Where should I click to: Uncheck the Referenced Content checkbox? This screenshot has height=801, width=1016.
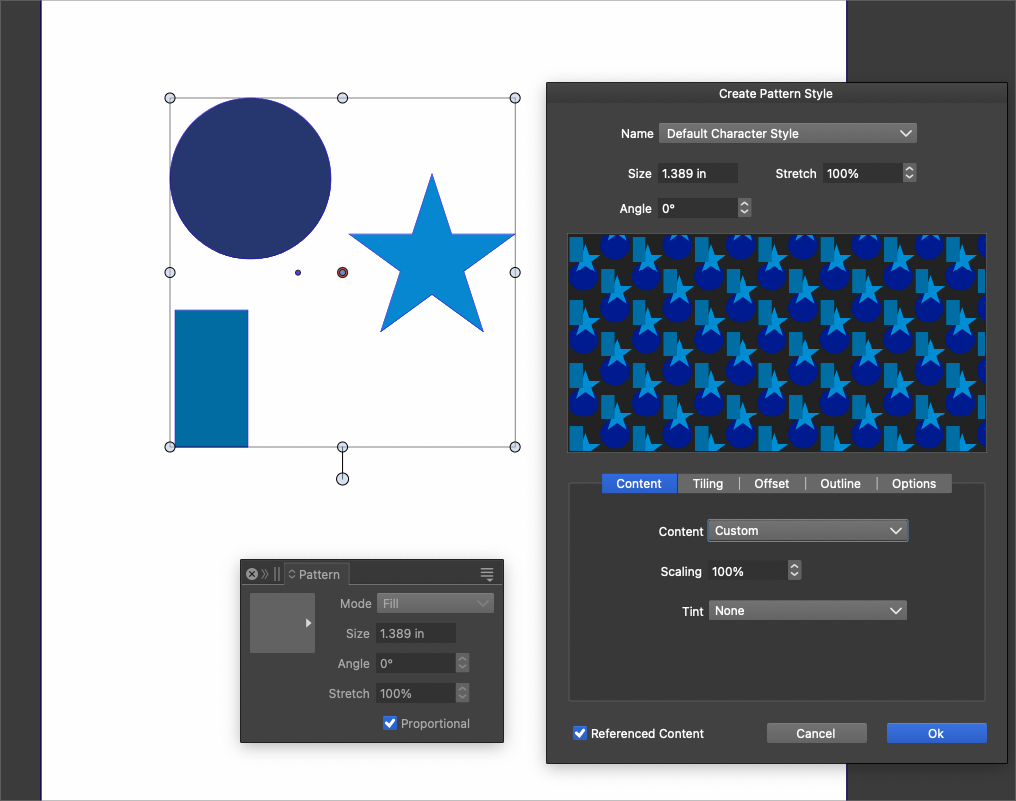click(x=580, y=733)
